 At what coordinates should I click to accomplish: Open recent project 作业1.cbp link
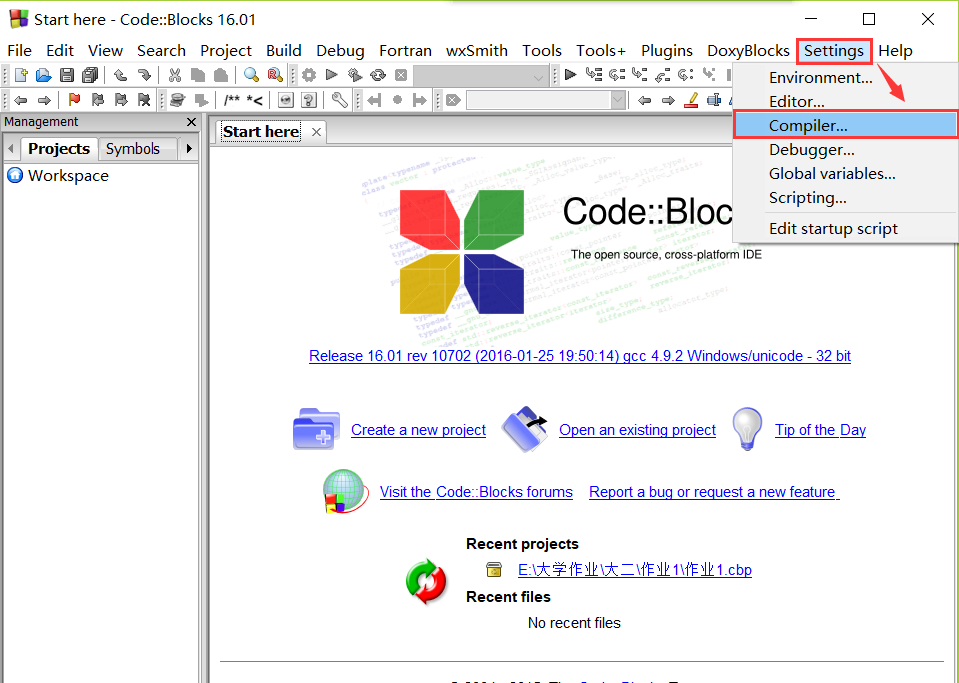pos(635,570)
